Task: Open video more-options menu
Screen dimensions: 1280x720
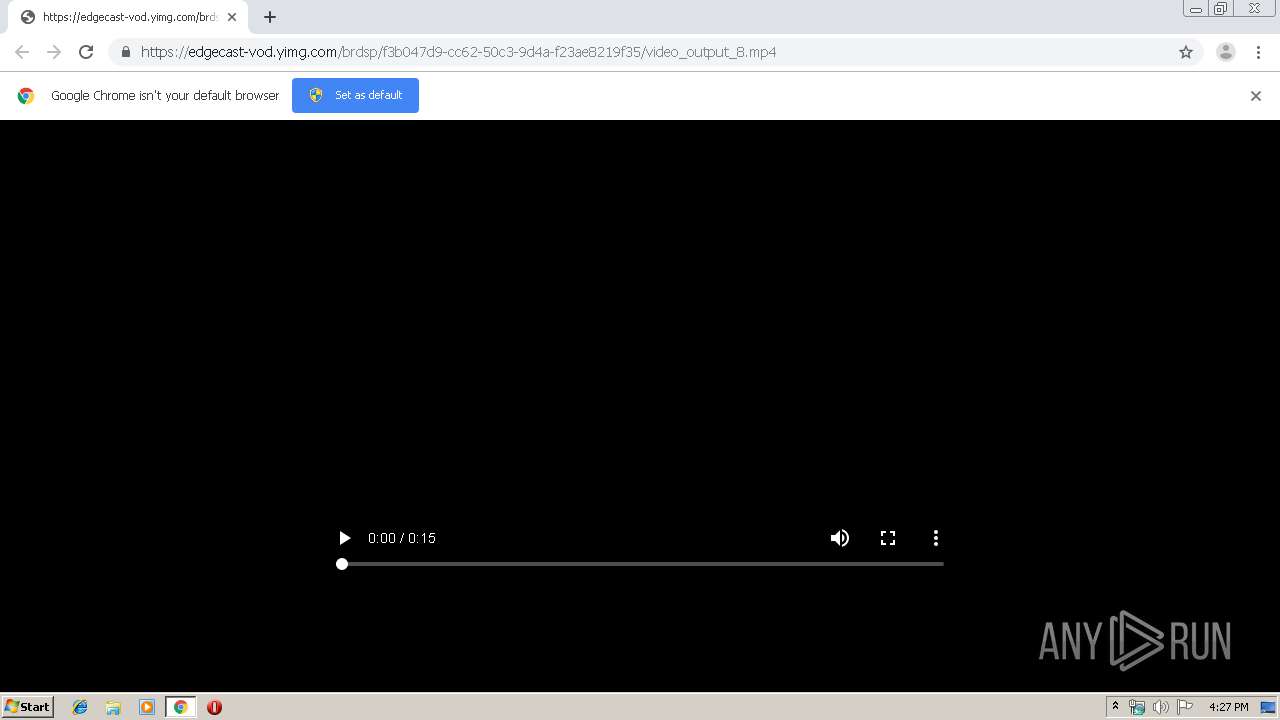Action: (936, 538)
